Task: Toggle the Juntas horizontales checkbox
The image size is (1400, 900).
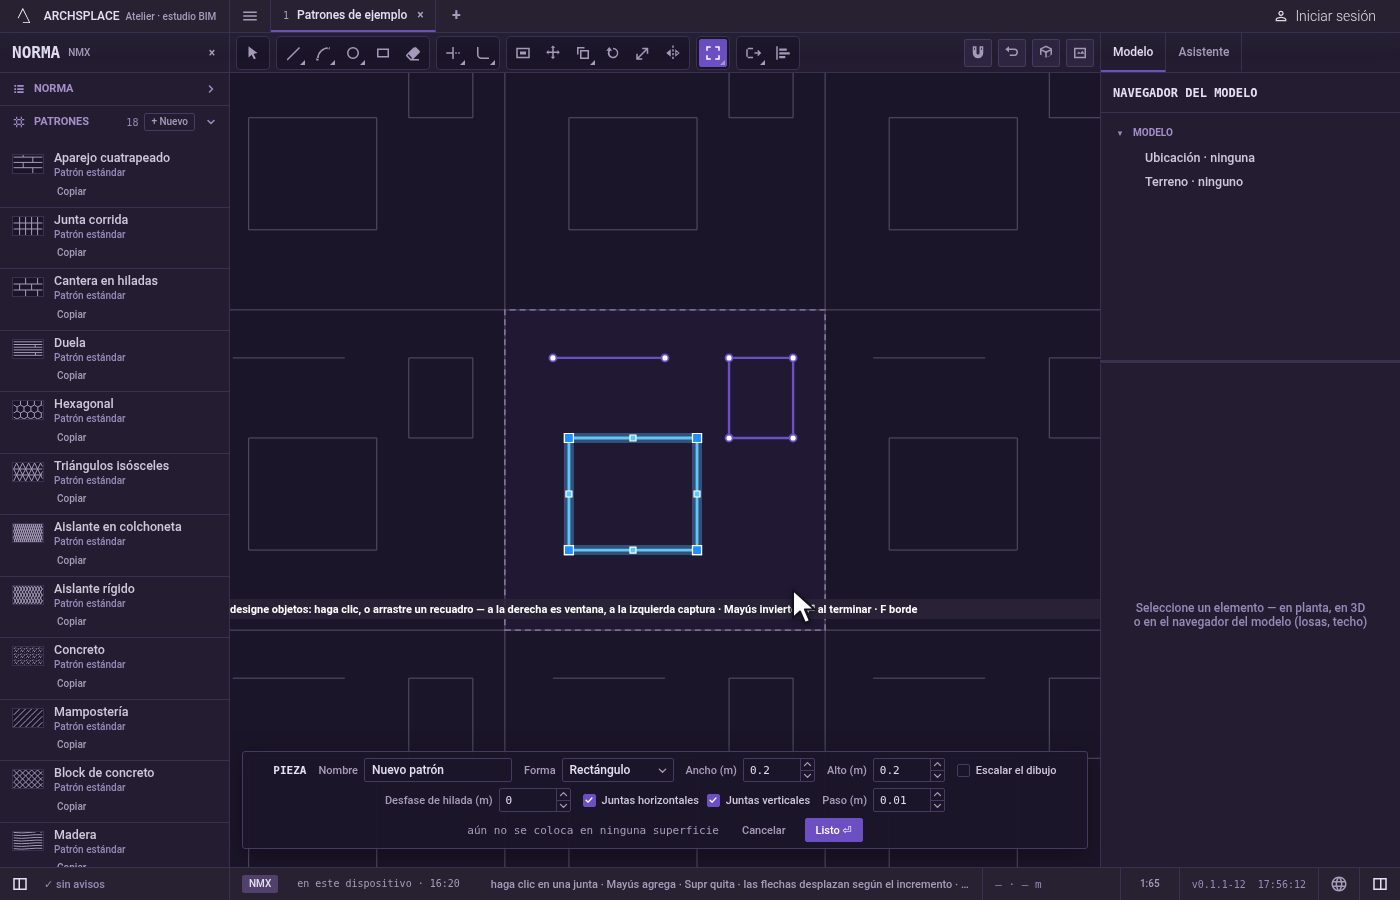Action: 589,800
